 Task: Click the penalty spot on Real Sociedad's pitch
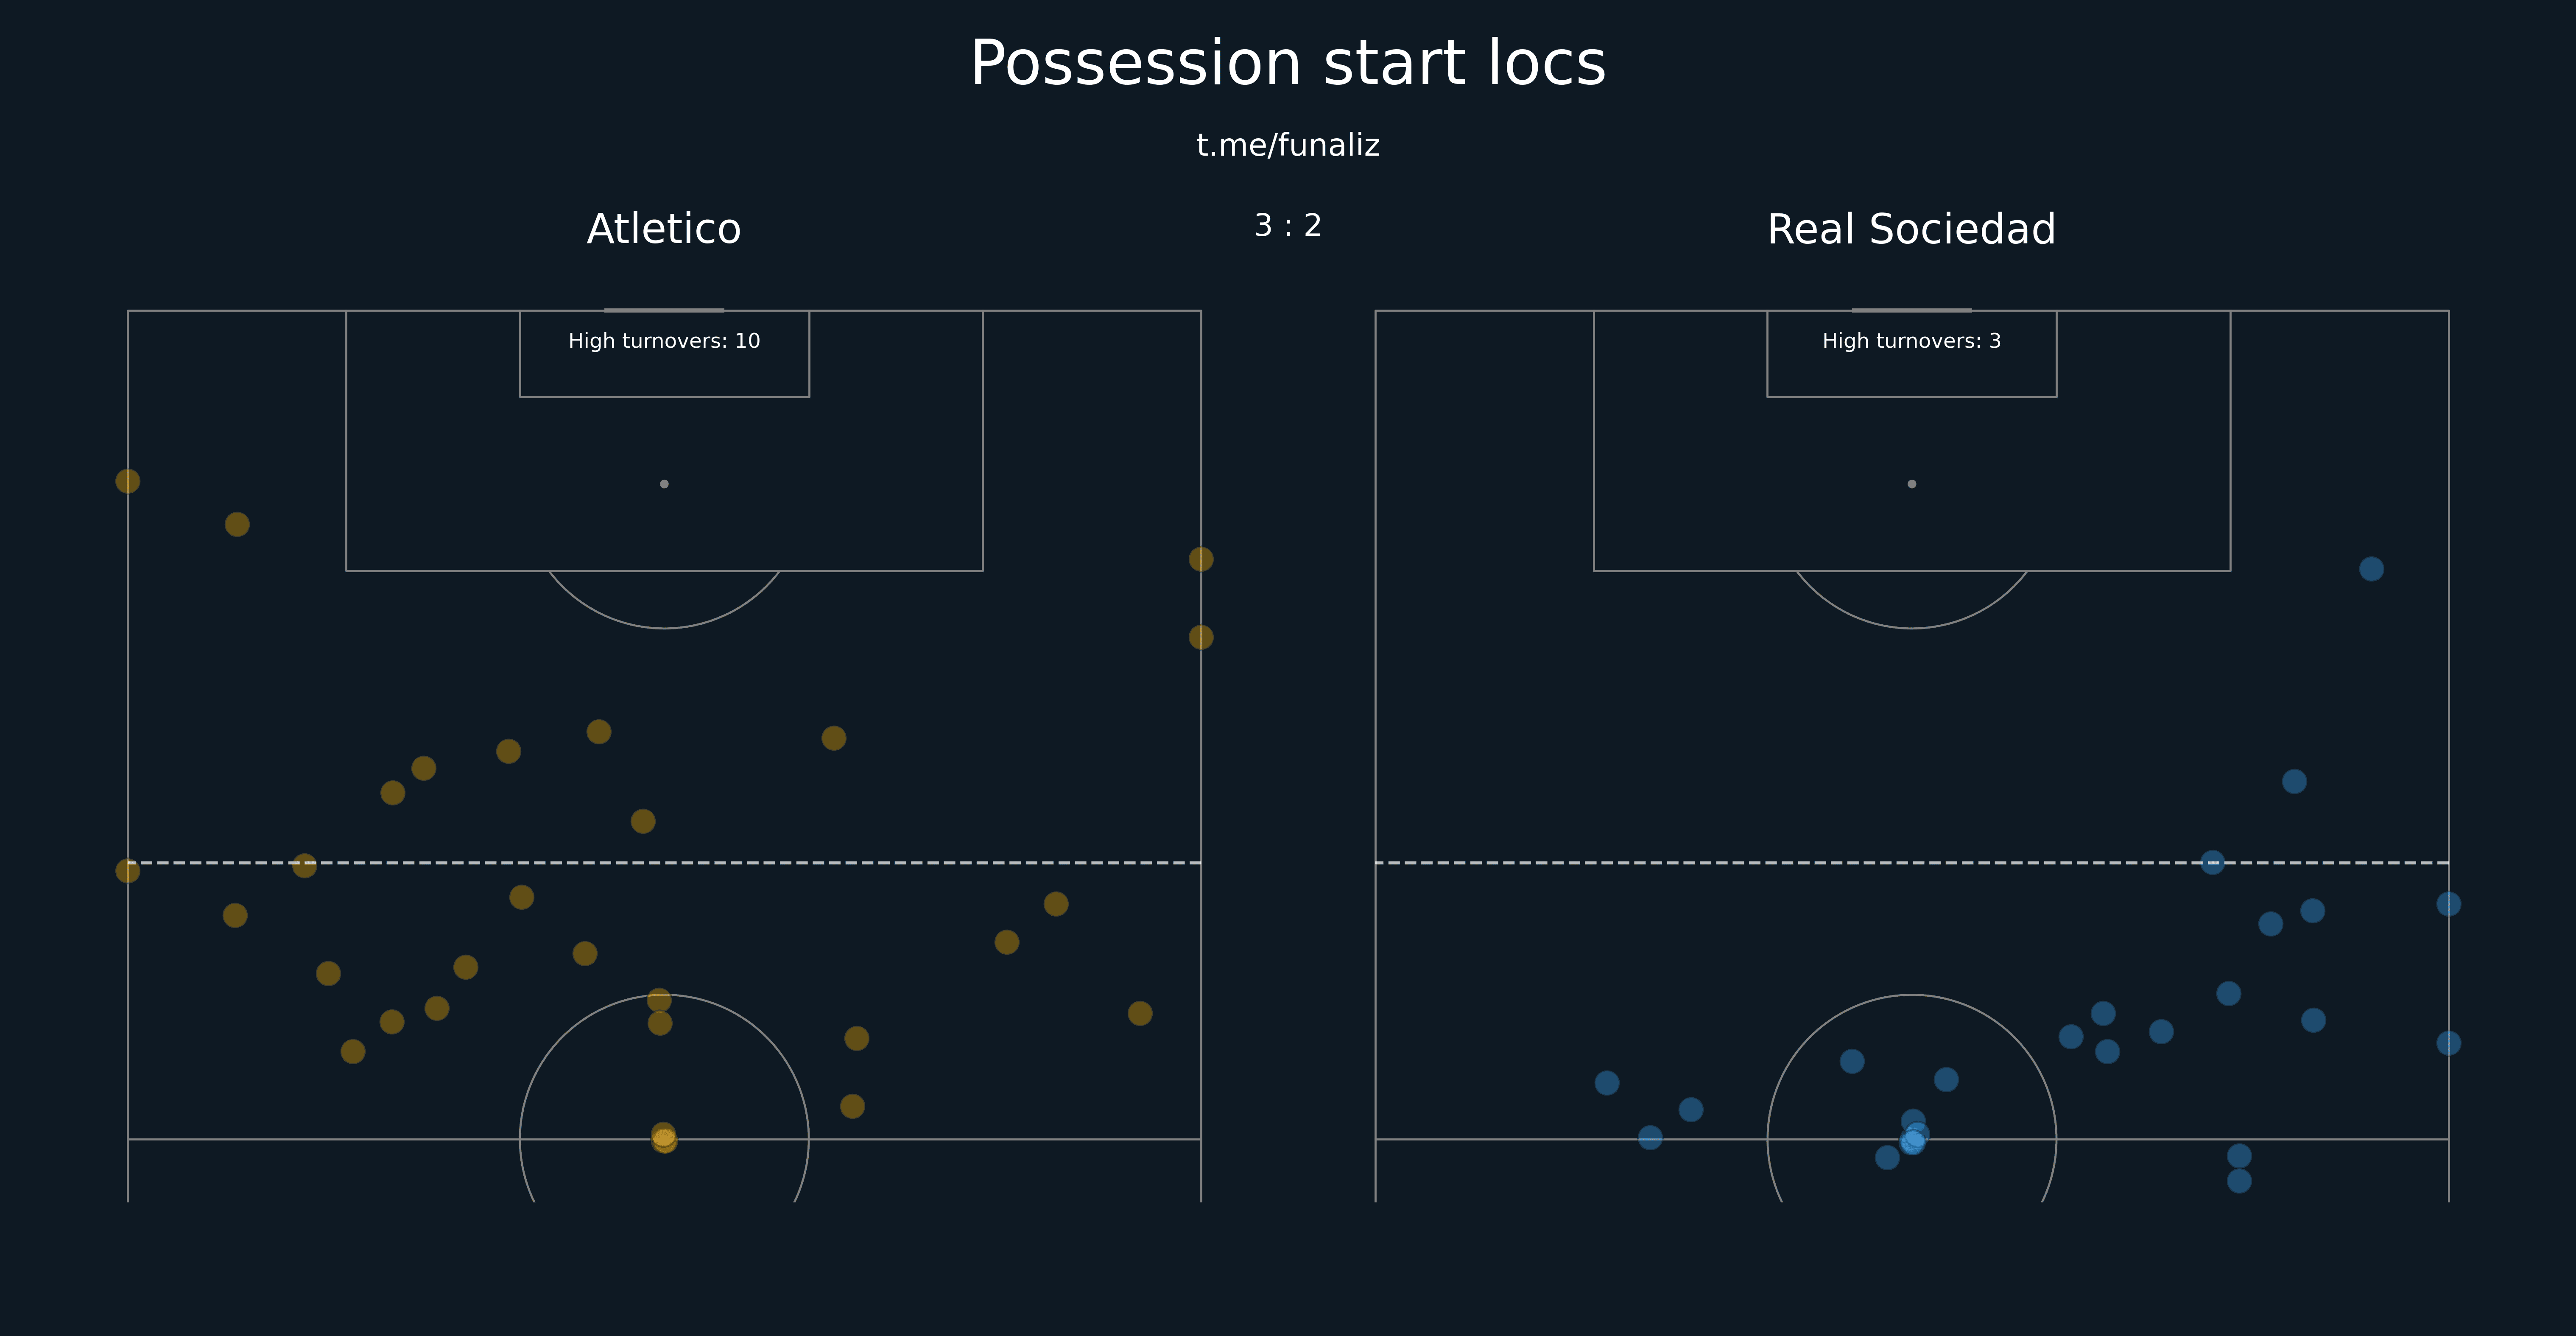(1911, 484)
